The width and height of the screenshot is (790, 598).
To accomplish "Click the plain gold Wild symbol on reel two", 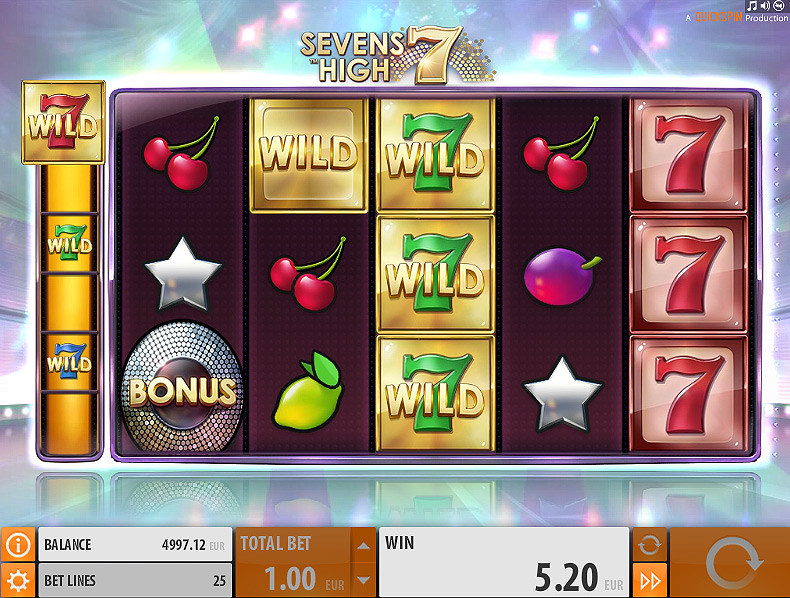I will point(308,155).
